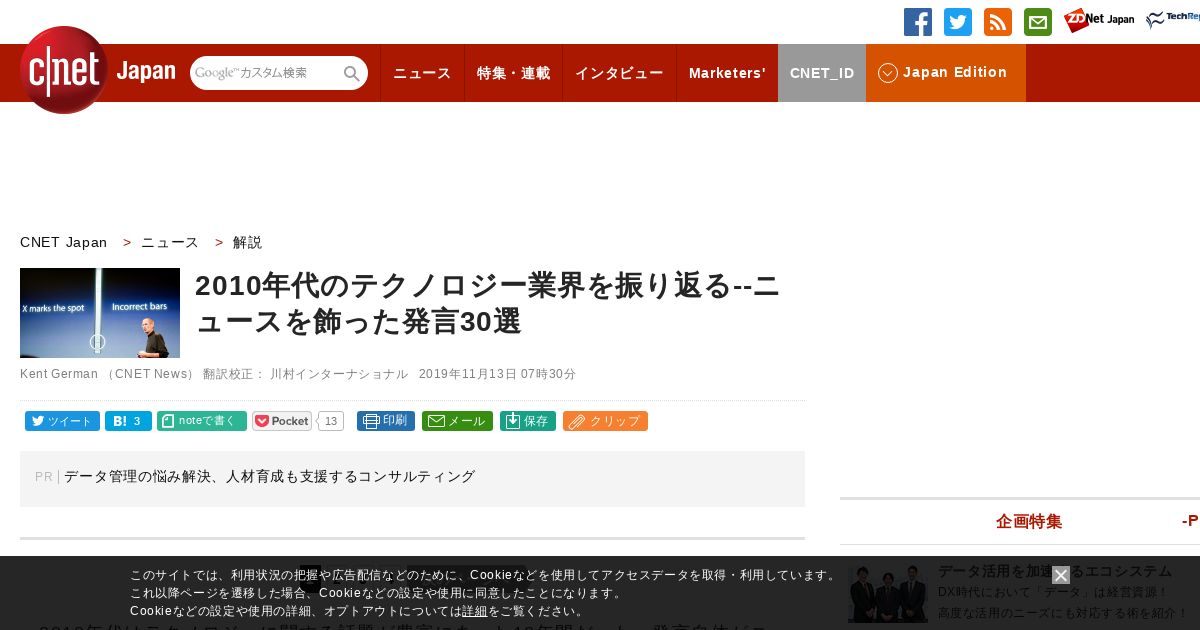The height and width of the screenshot is (630, 1200).
Task: Clip article with クリップ button
Action: point(605,421)
